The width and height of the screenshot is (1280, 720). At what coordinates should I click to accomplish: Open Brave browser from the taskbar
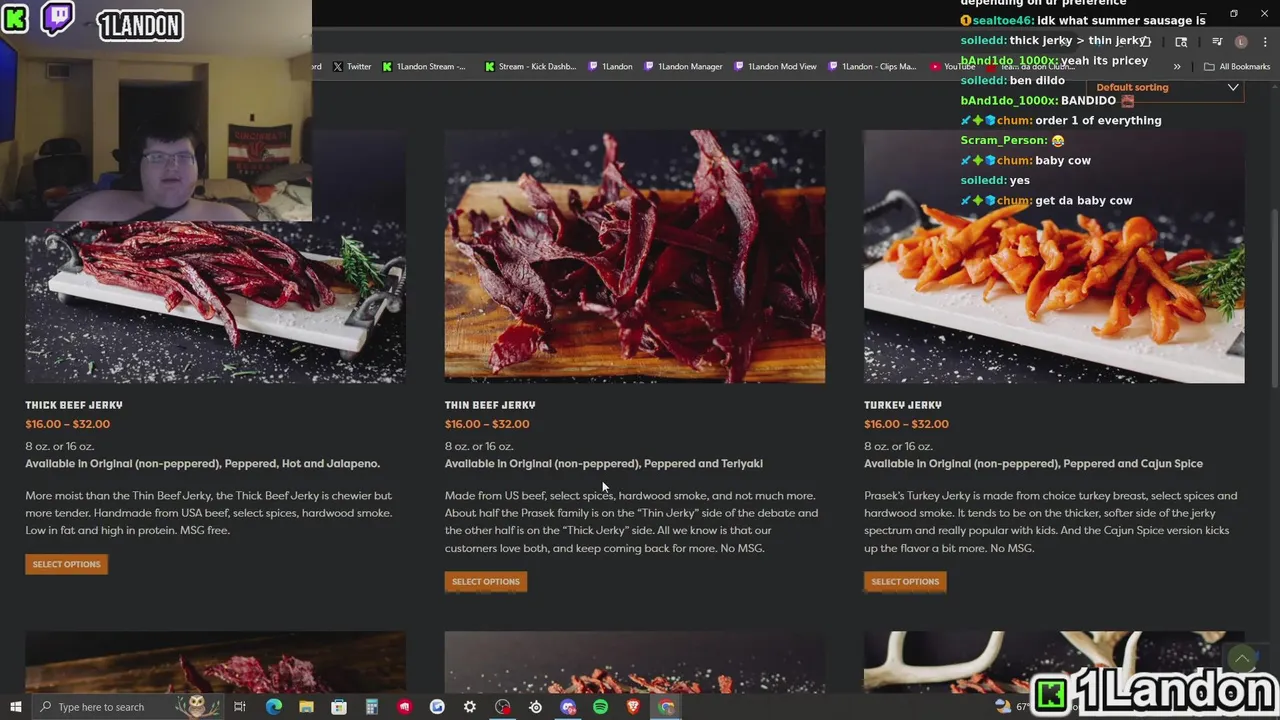pos(633,707)
